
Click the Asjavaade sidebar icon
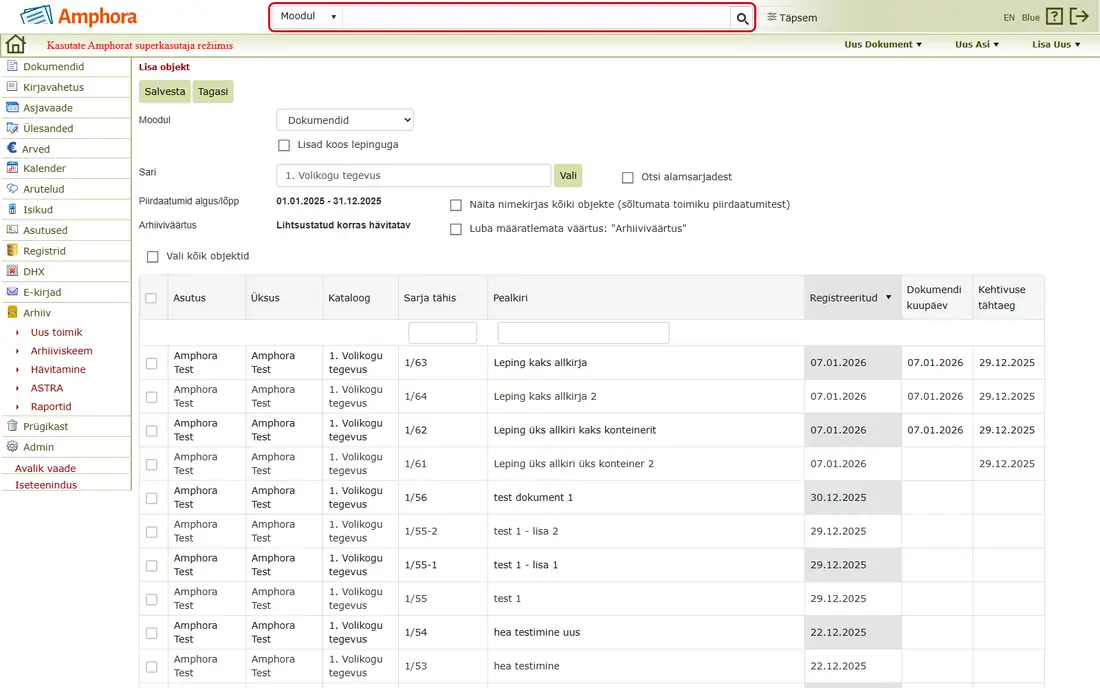[12, 107]
